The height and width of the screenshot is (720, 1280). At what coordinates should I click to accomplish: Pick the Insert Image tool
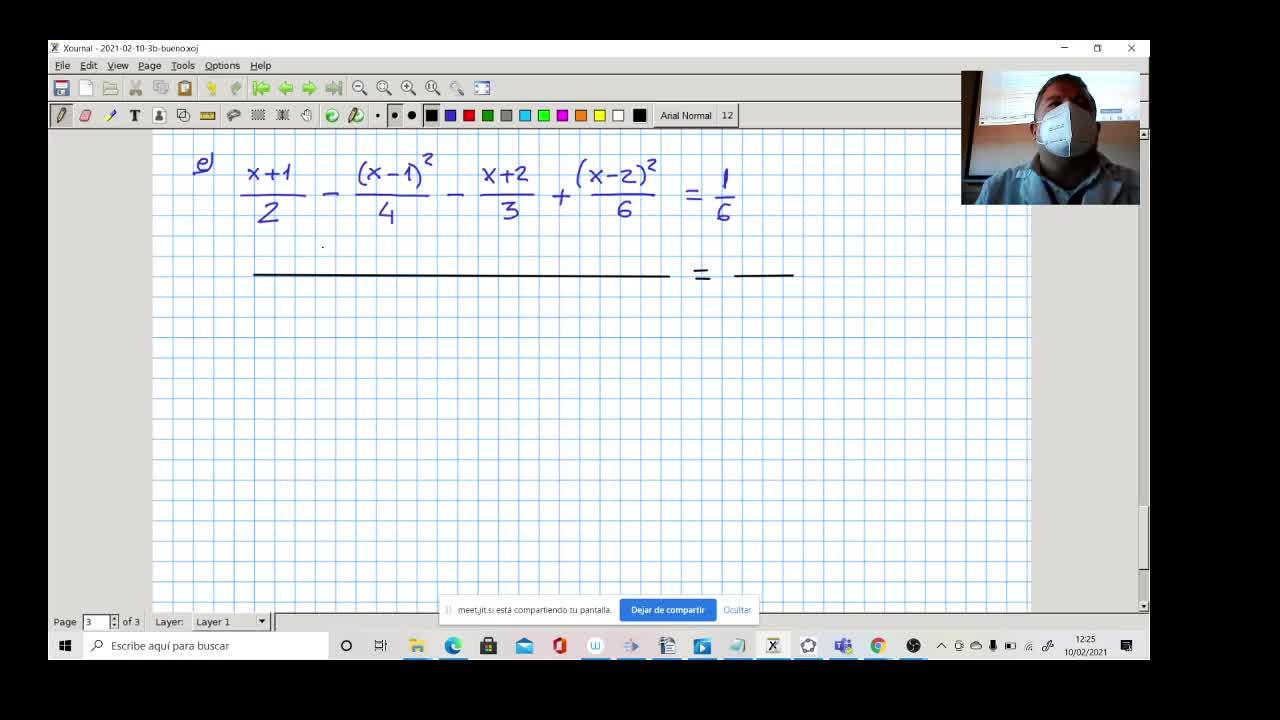pos(159,116)
